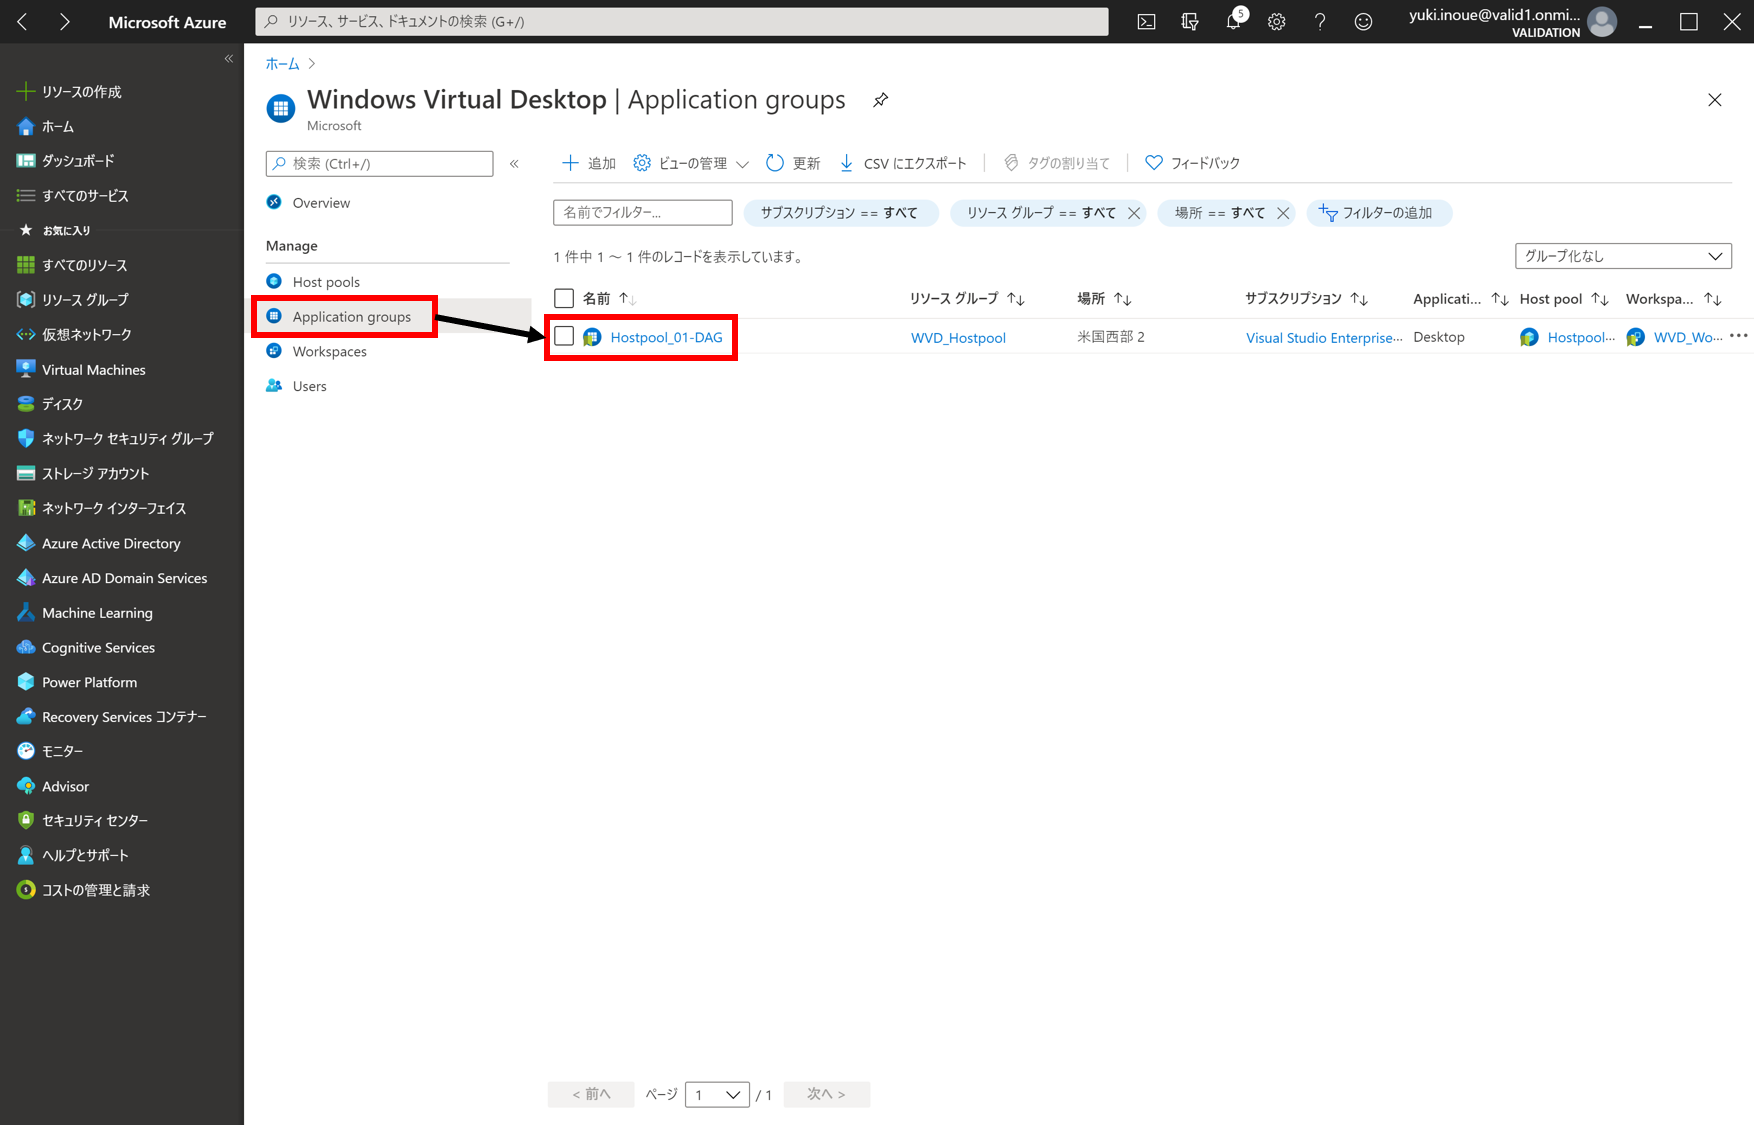Open Storage accounts in the sidebar
This screenshot has width=1754, height=1125.
click(x=95, y=474)
